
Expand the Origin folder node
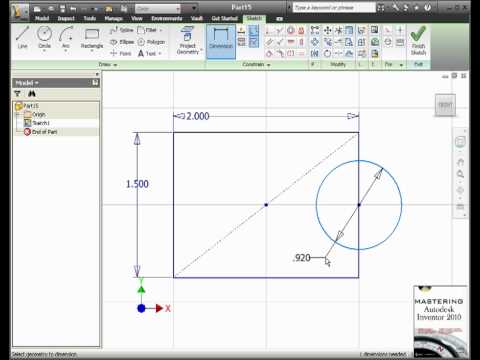[18, 115]
